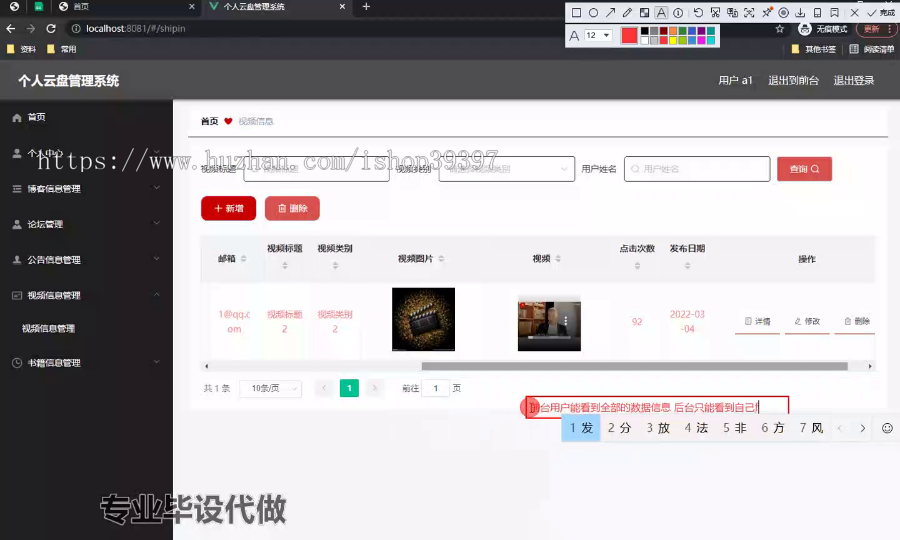Click 退出登录 to log out
900x540 pixels.
(854, 80)
